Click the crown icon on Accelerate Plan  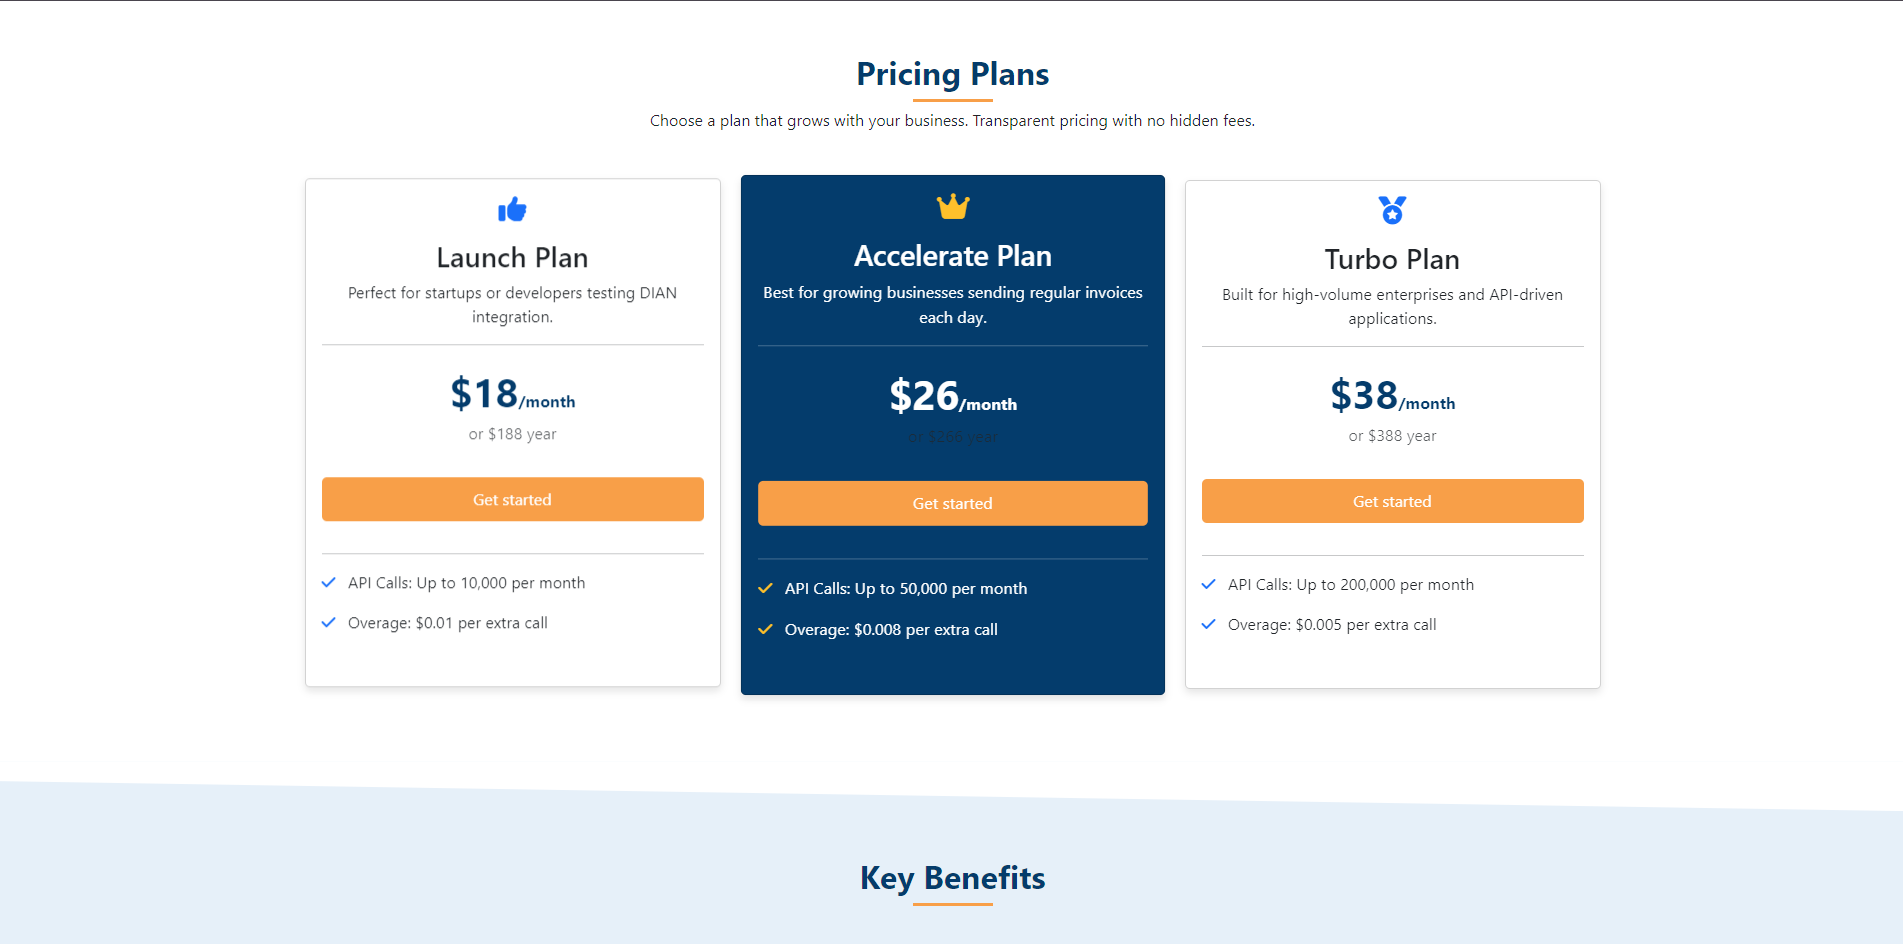951,207
